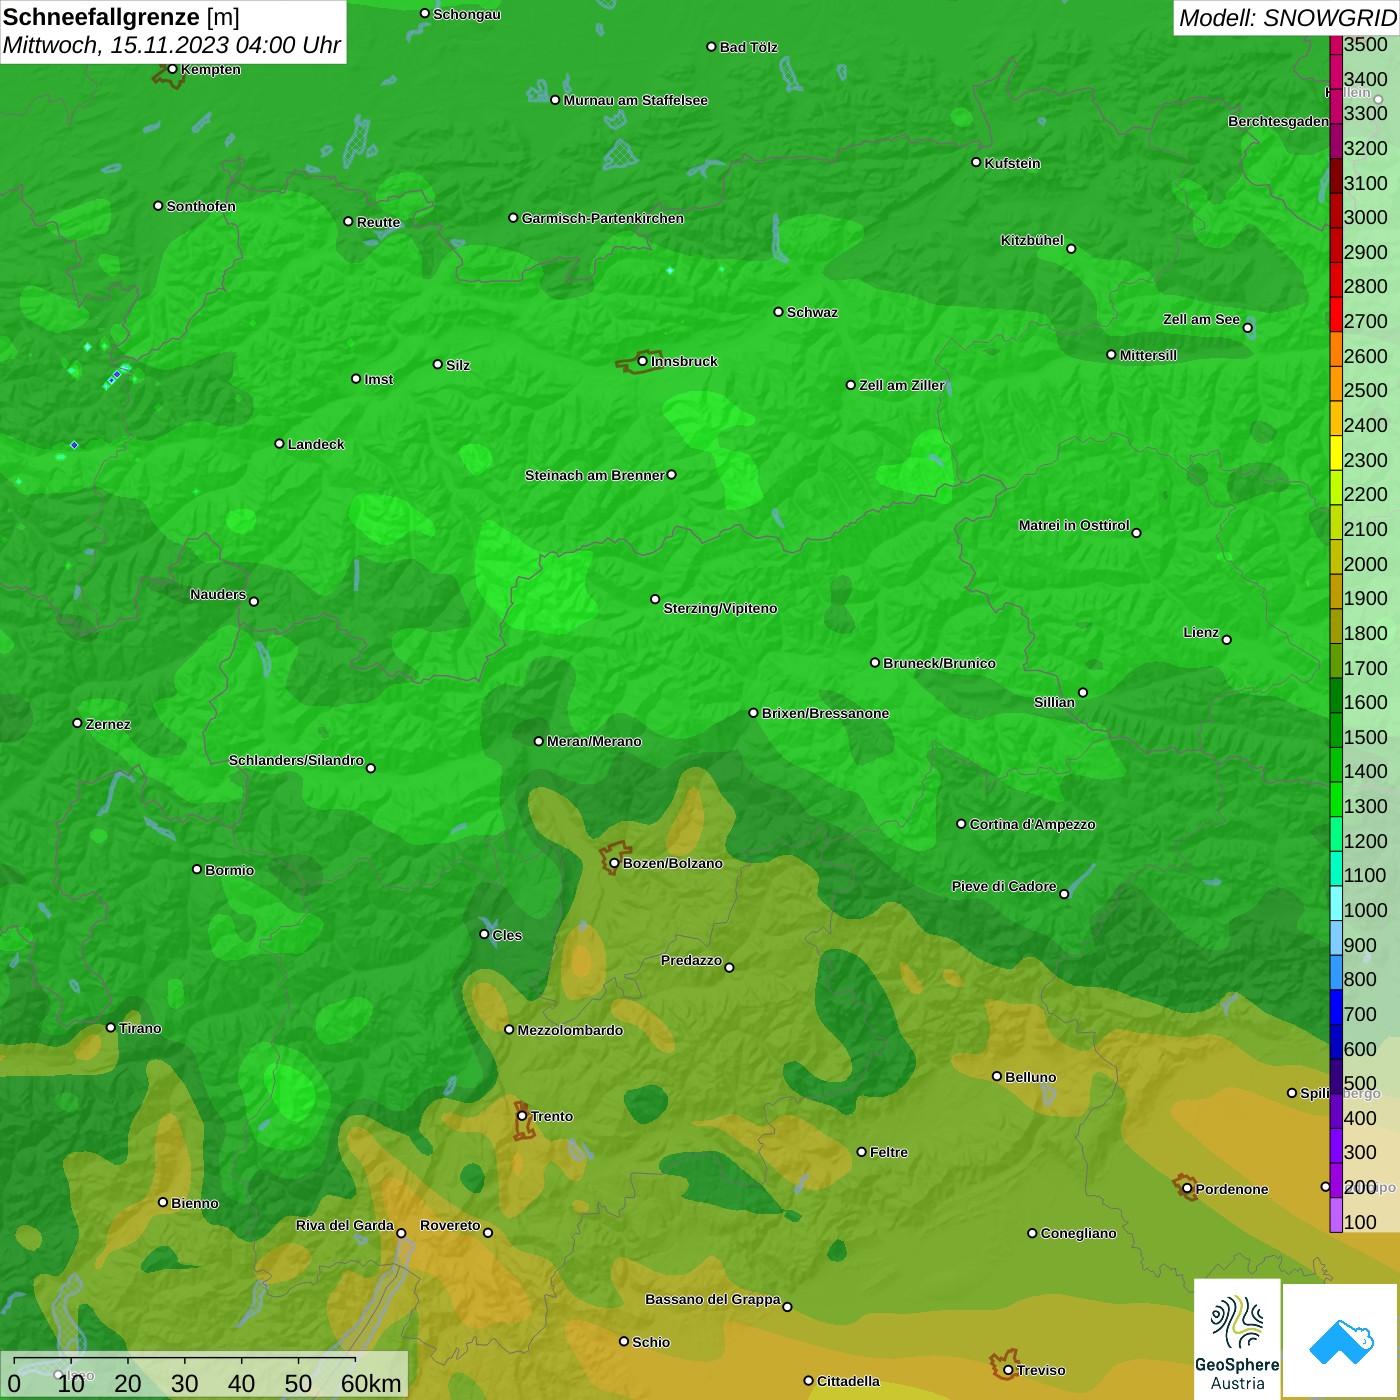Viewport: 1400px width, 1400px height.
Task: Click the Garmisch-Partenkirchen label
Action: (603, 218)
